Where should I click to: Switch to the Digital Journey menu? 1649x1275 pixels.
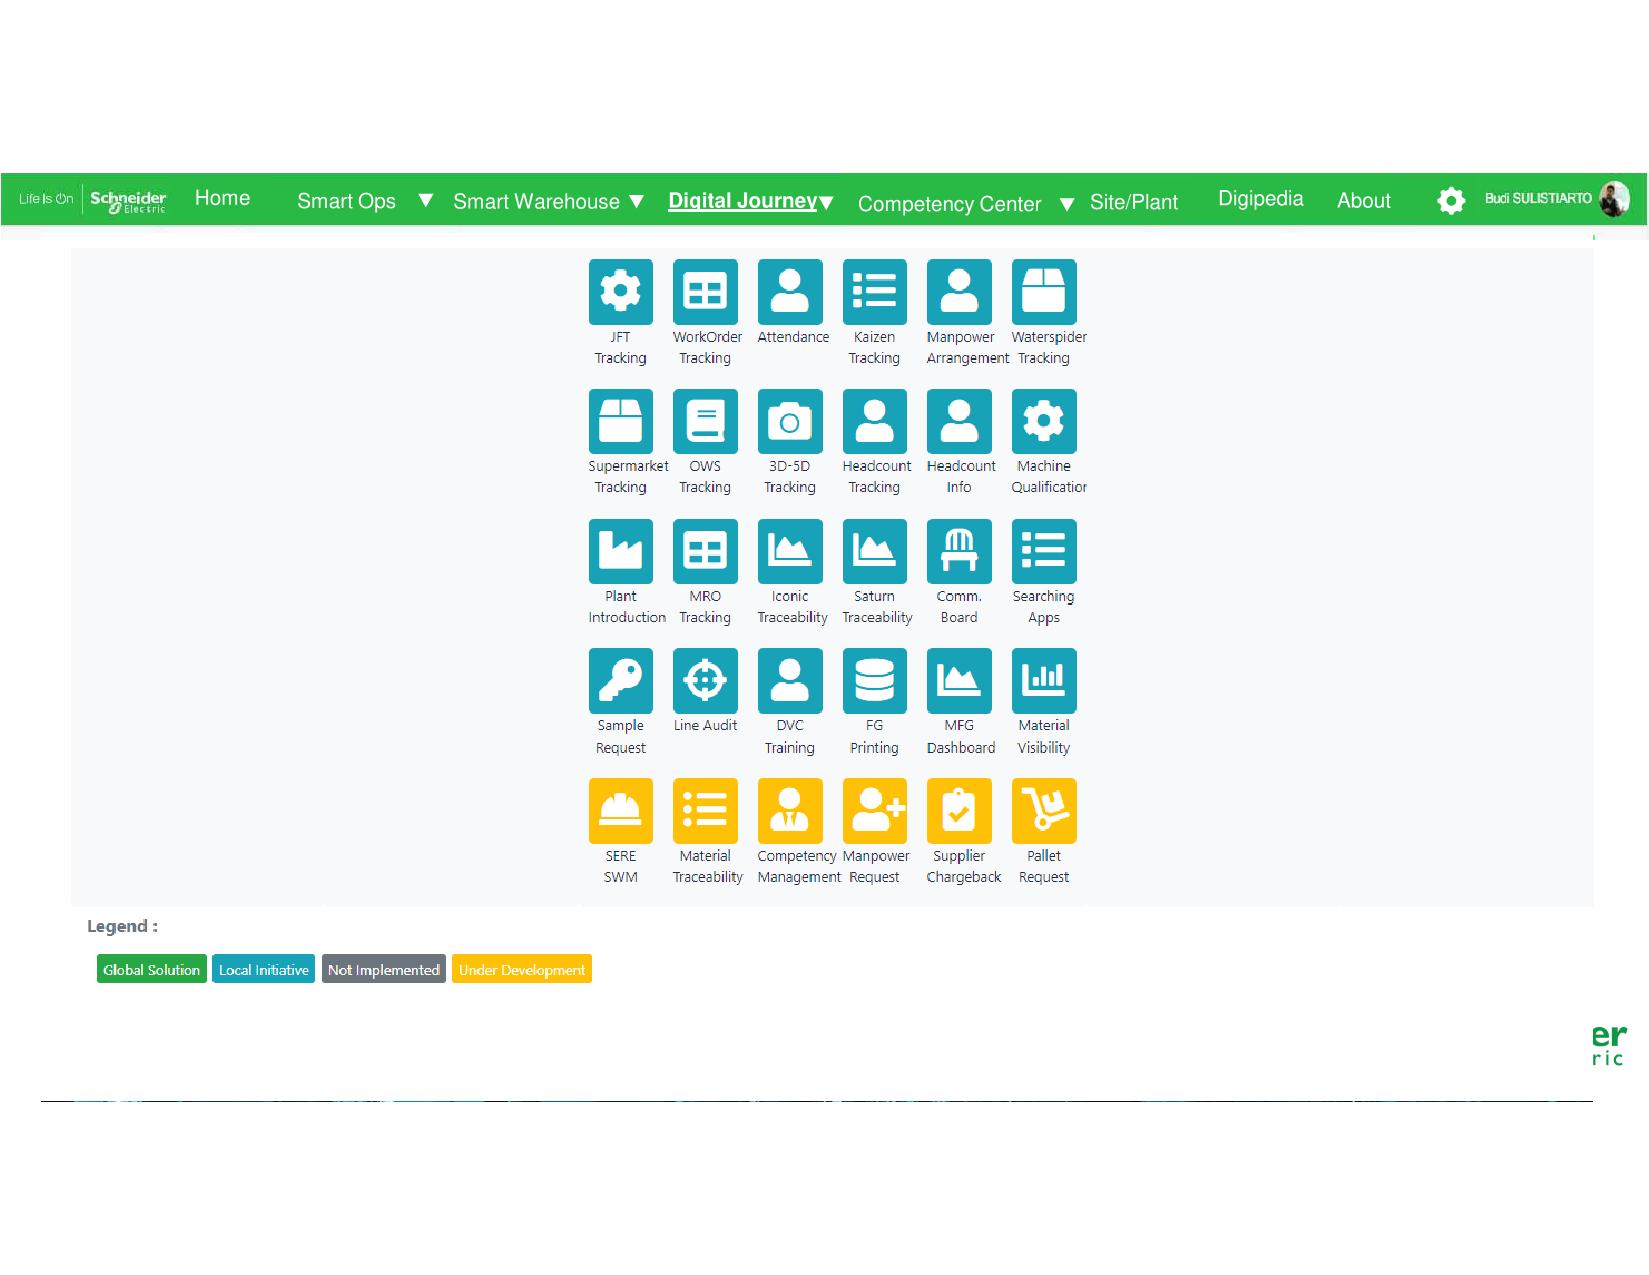741,200
